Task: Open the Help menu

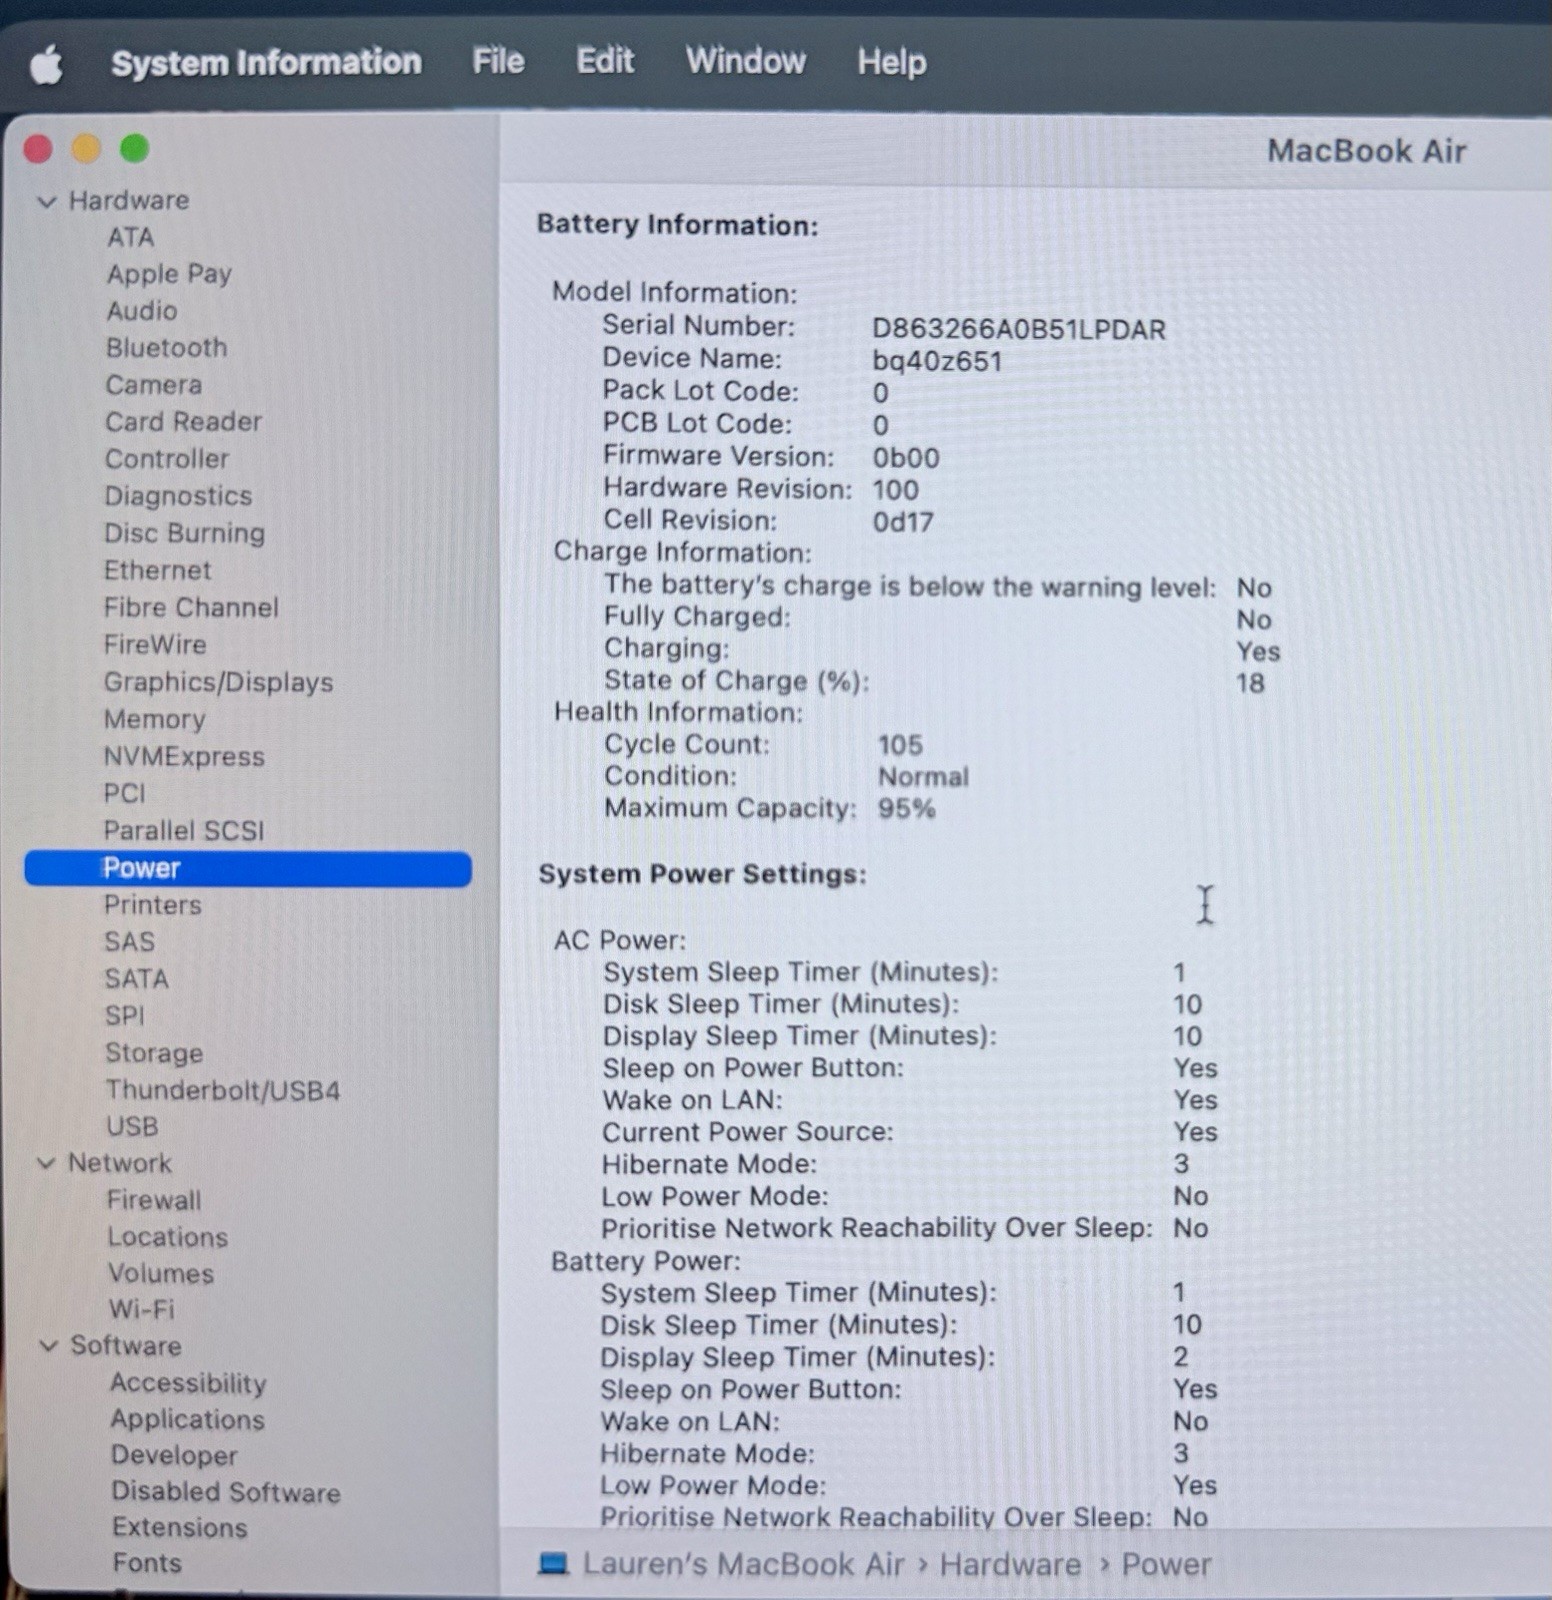Action: (891, 62)
